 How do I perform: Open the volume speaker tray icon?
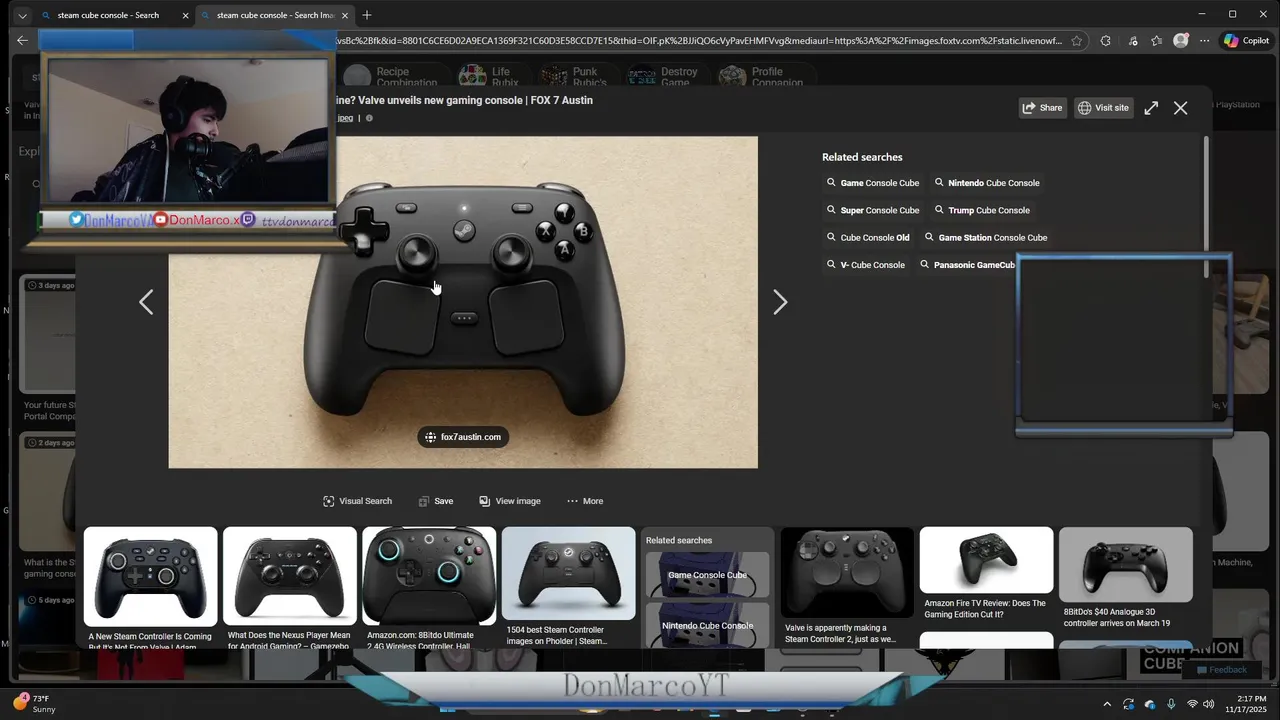pos(1209,704)
